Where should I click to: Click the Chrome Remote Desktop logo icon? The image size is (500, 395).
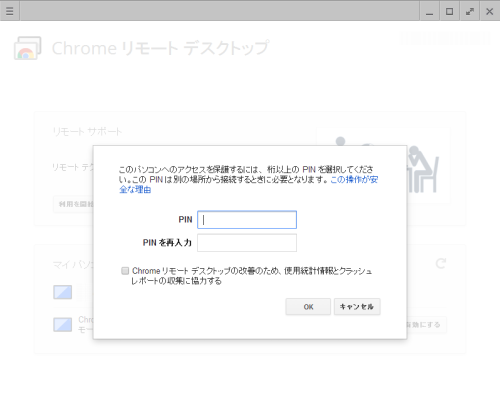tap(28, 48)
